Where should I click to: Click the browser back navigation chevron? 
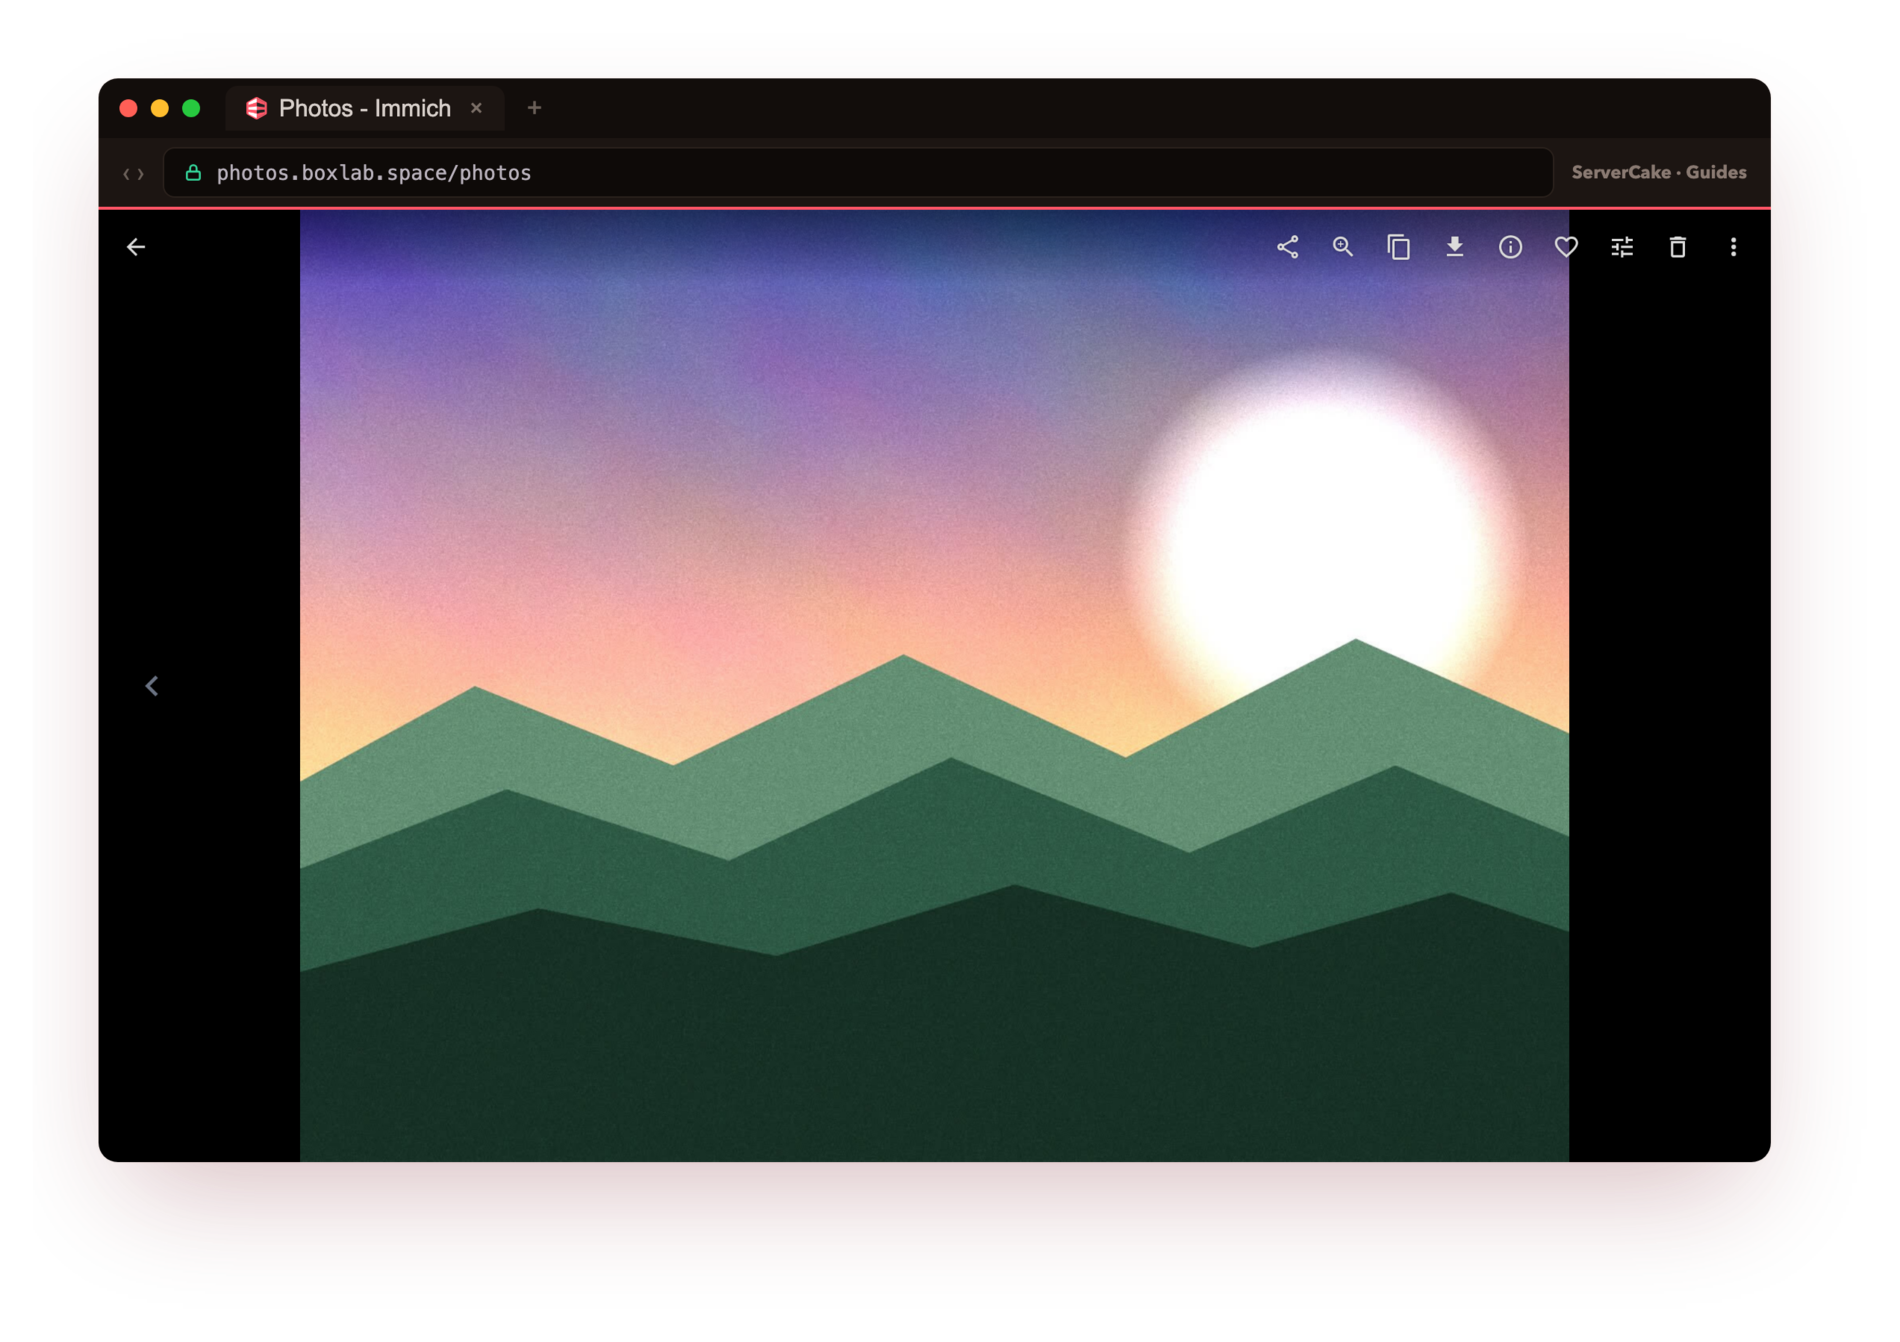[127, 174]
